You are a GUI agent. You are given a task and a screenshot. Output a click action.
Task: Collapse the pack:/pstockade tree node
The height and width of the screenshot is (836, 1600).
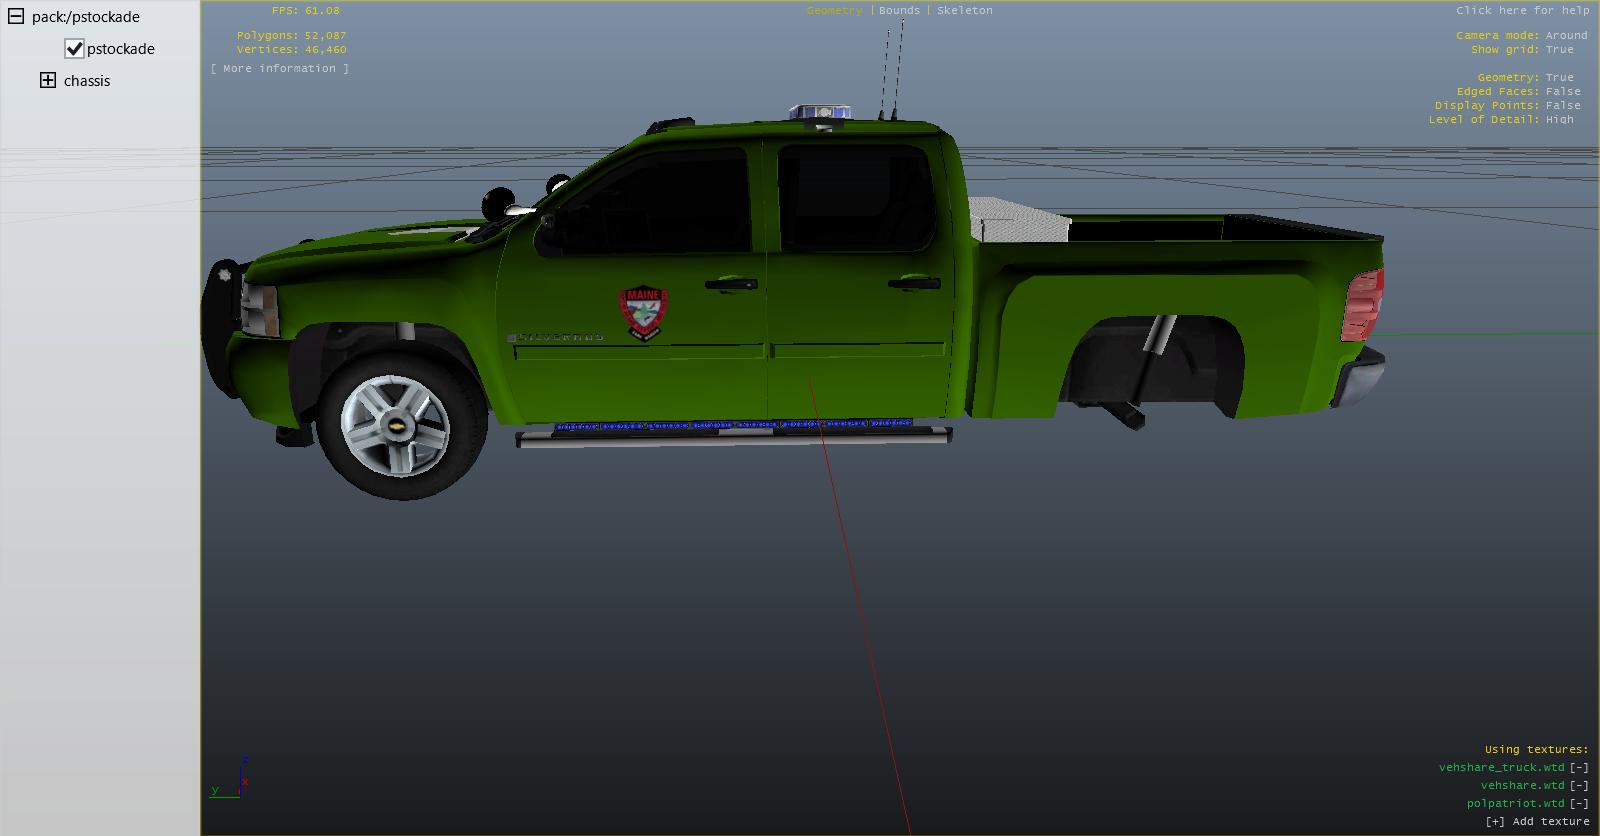pos(15,16)
